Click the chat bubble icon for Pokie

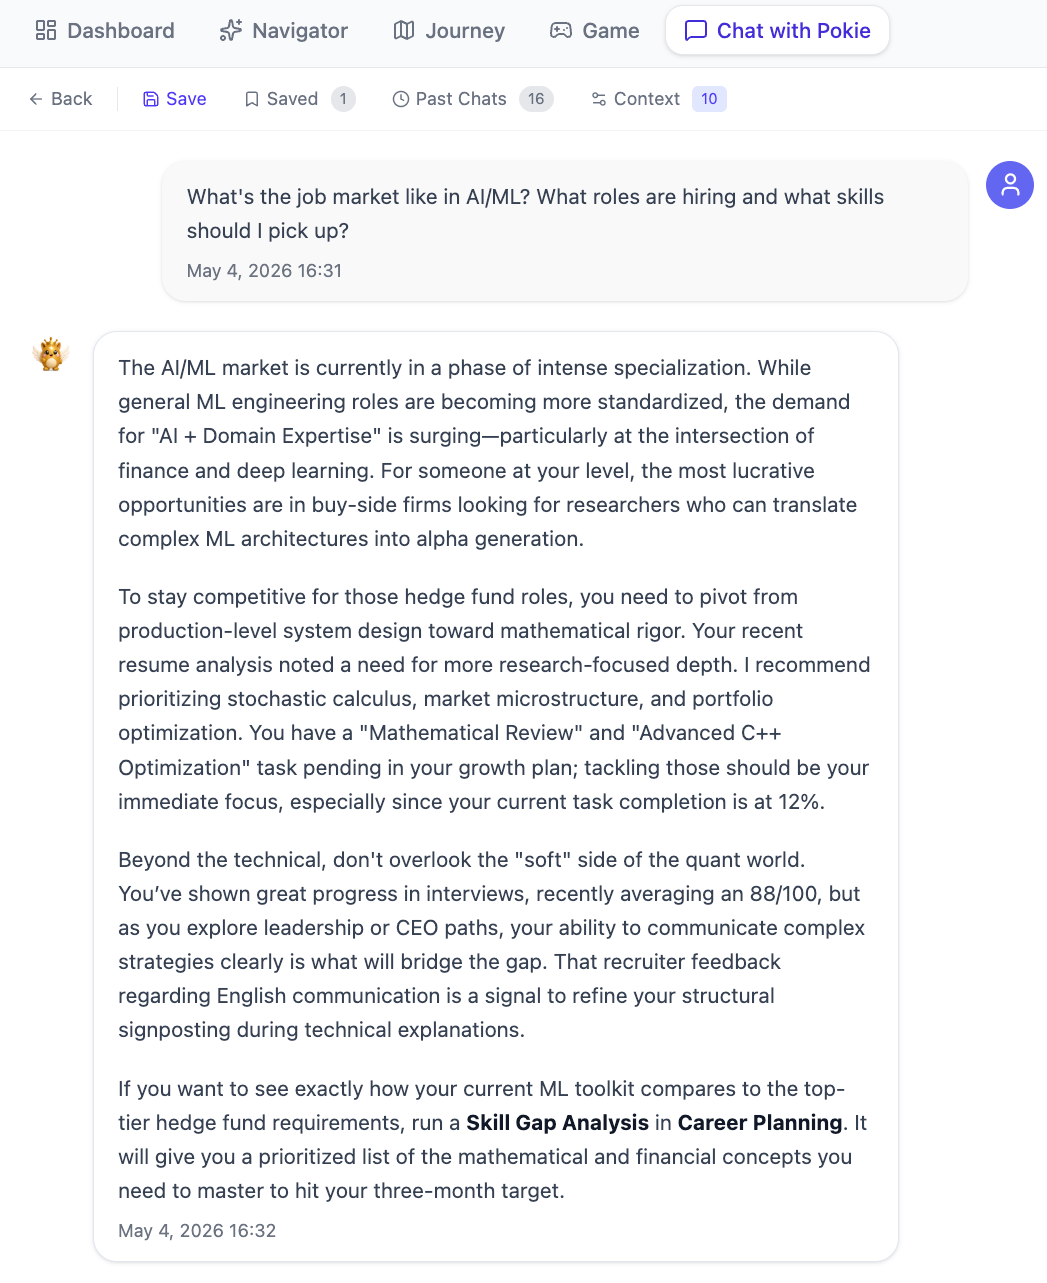tap(696, 31)
